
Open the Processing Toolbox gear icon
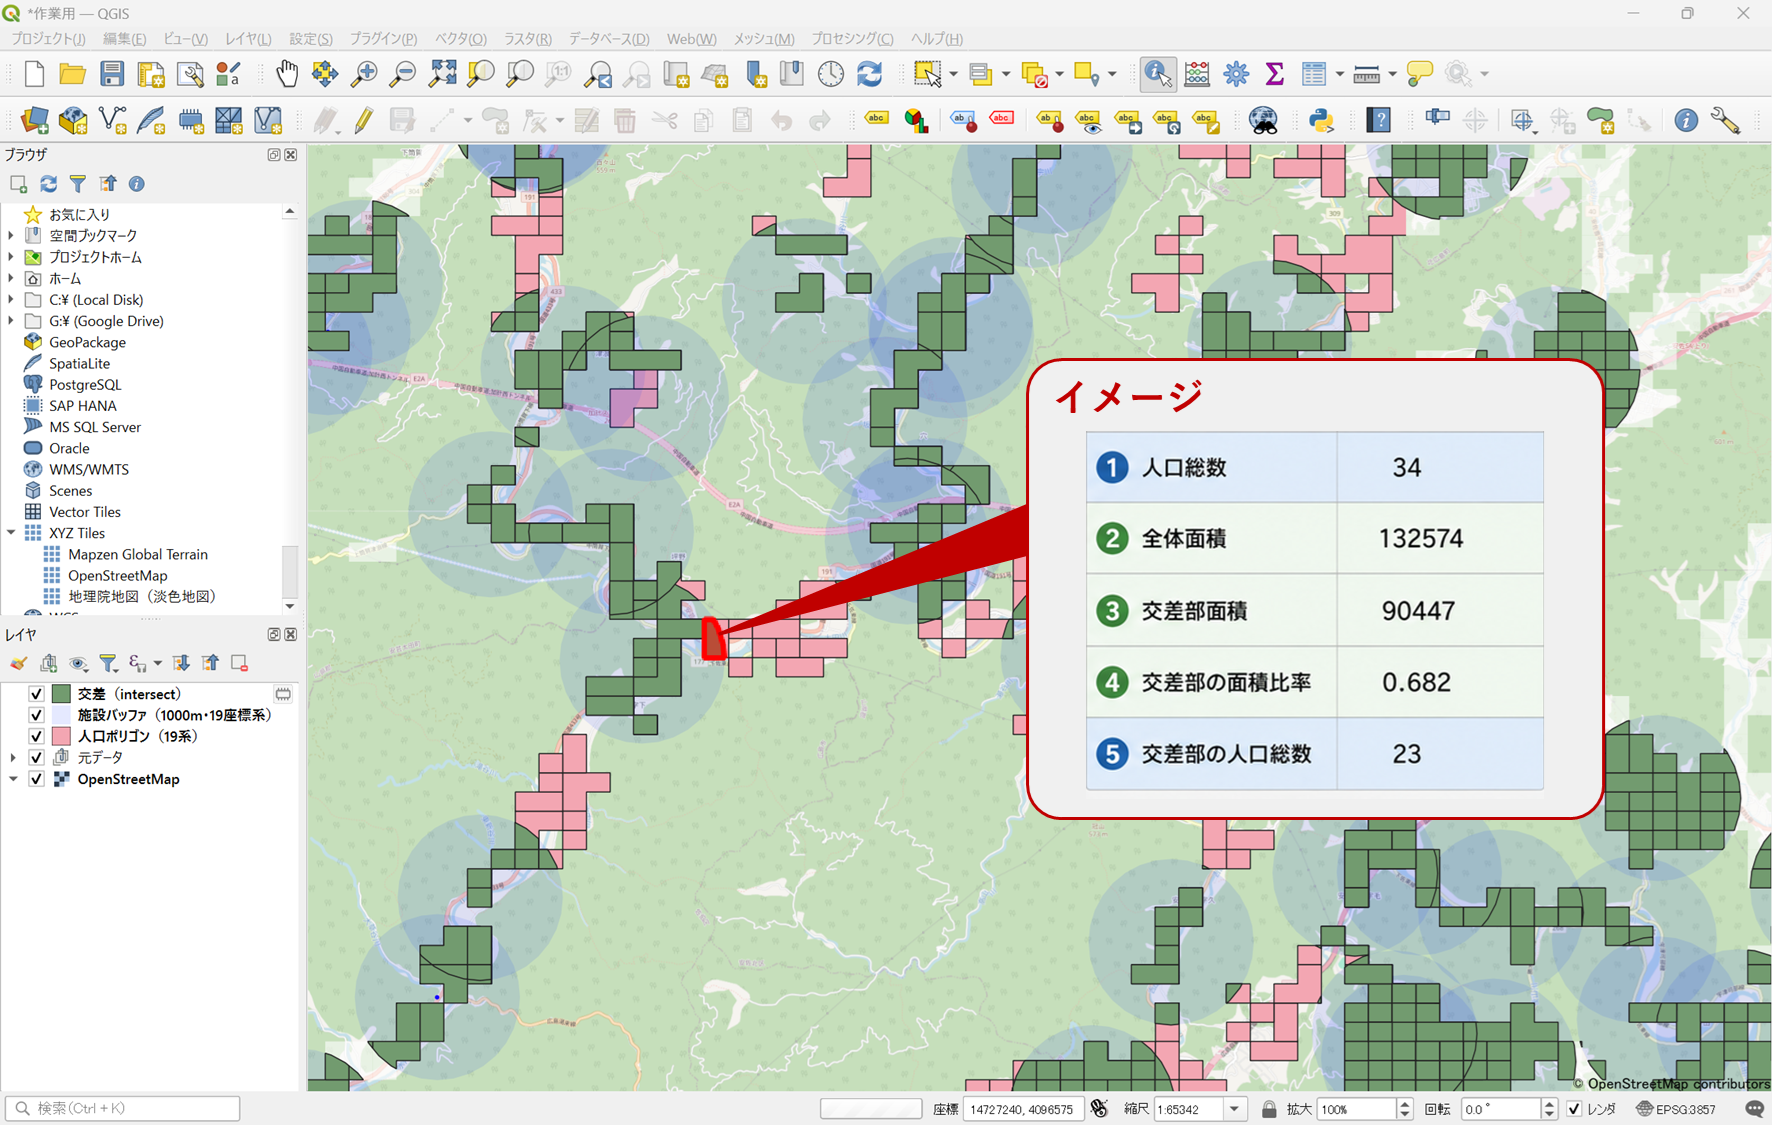[1236, 74]
